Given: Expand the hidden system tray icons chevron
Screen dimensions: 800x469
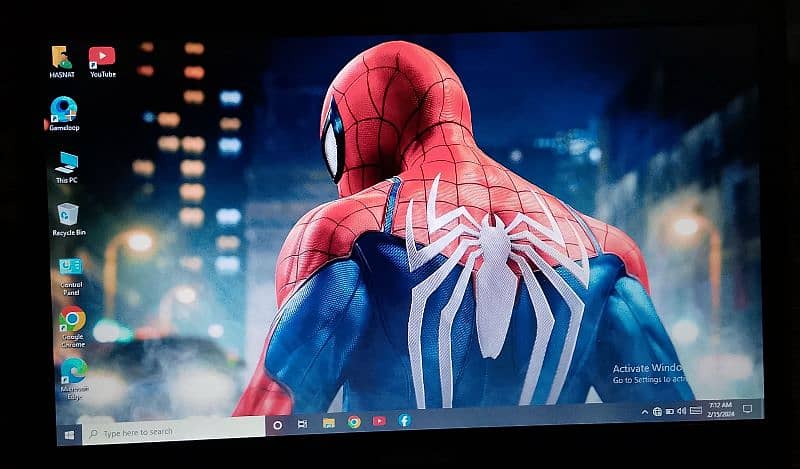Looking at the screenshot, I should click(644, 412).
